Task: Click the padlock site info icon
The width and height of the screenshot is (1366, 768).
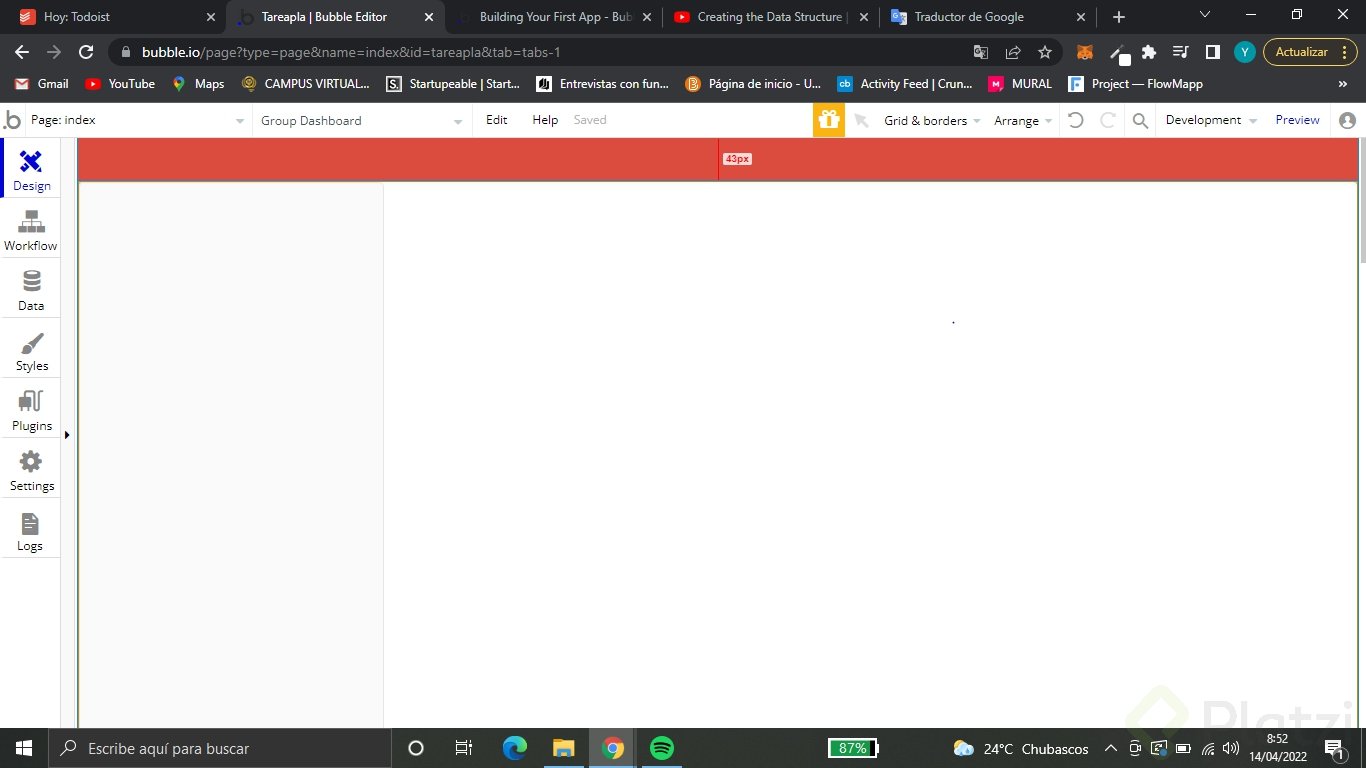Action: tap(126, 52)
